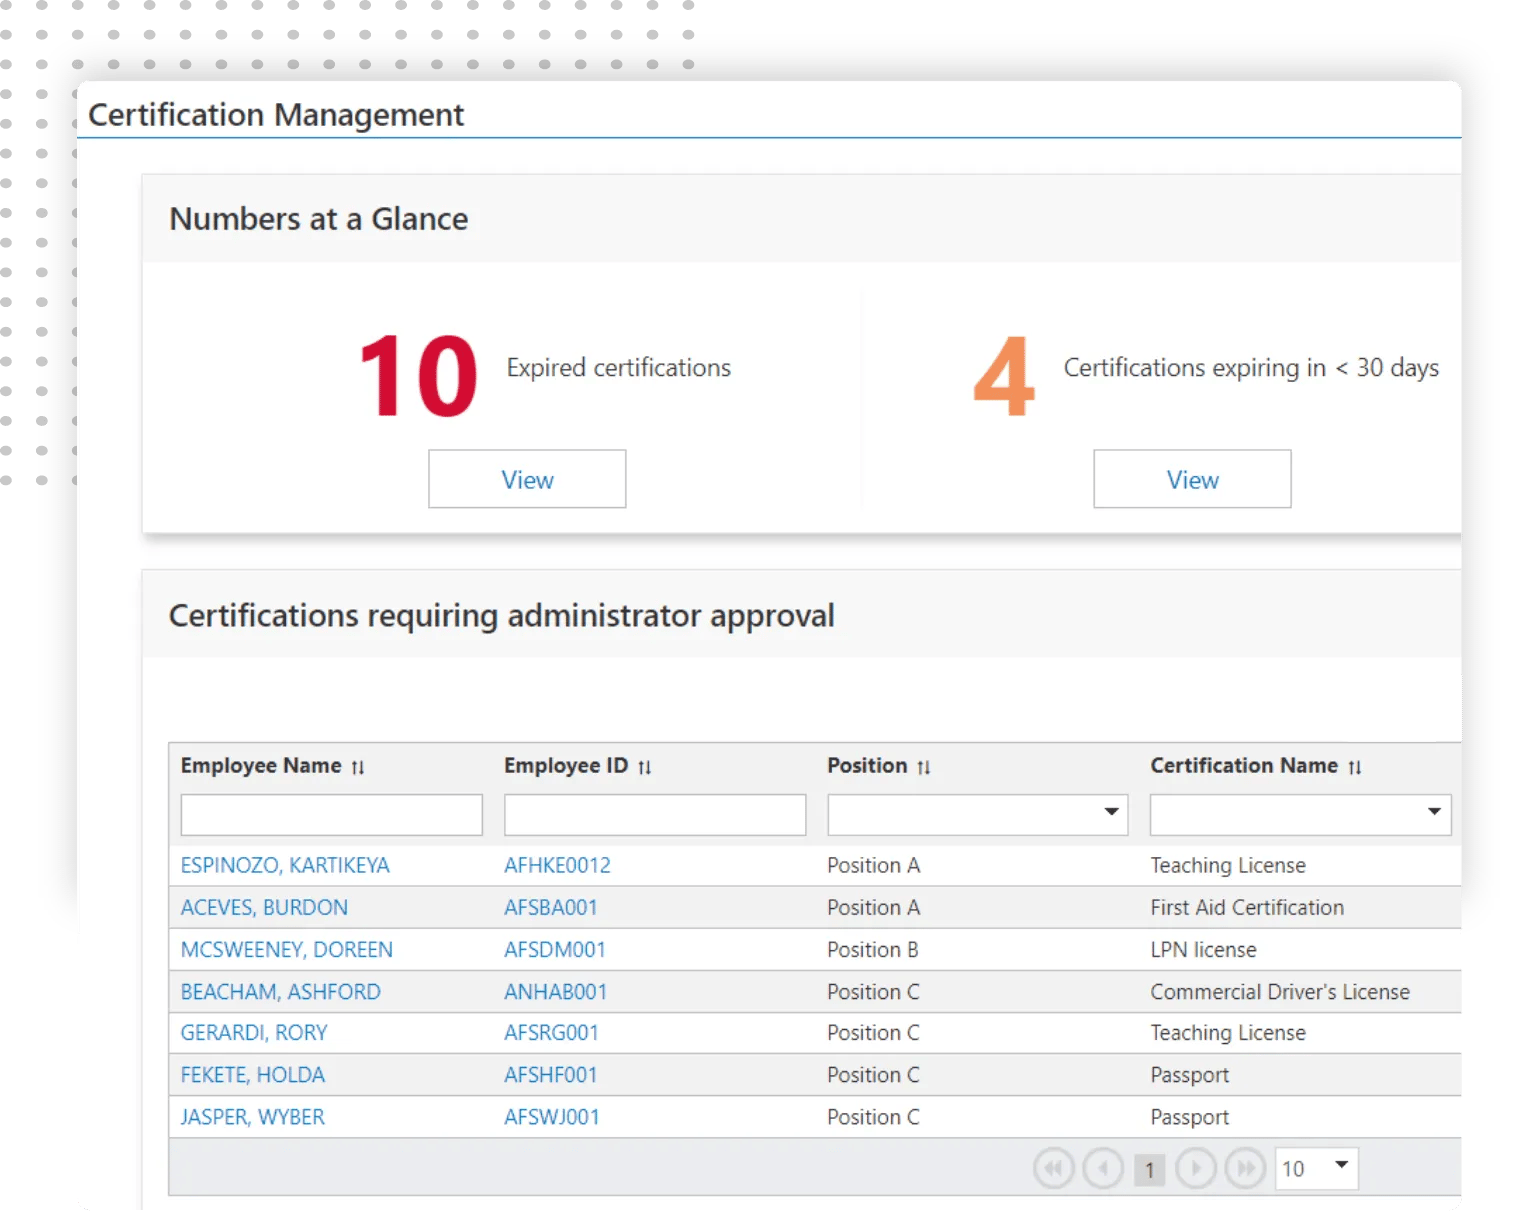Open employee ID AFSRG001
1518x1211 pixels.
551,1032
